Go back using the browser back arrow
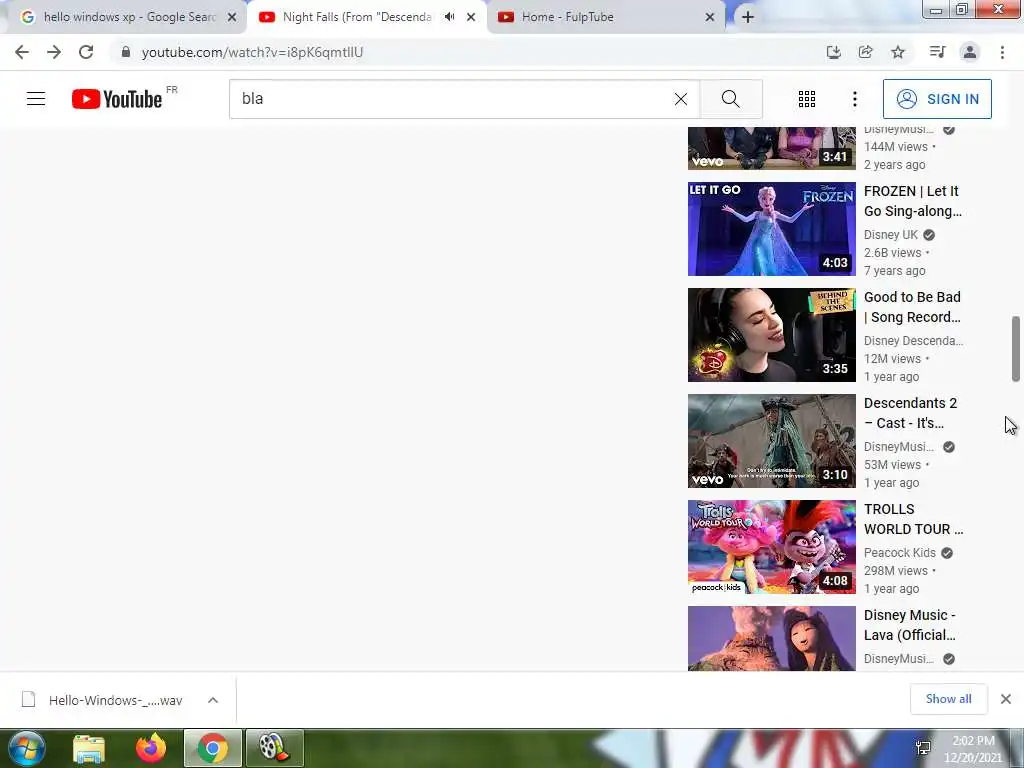 22,52
